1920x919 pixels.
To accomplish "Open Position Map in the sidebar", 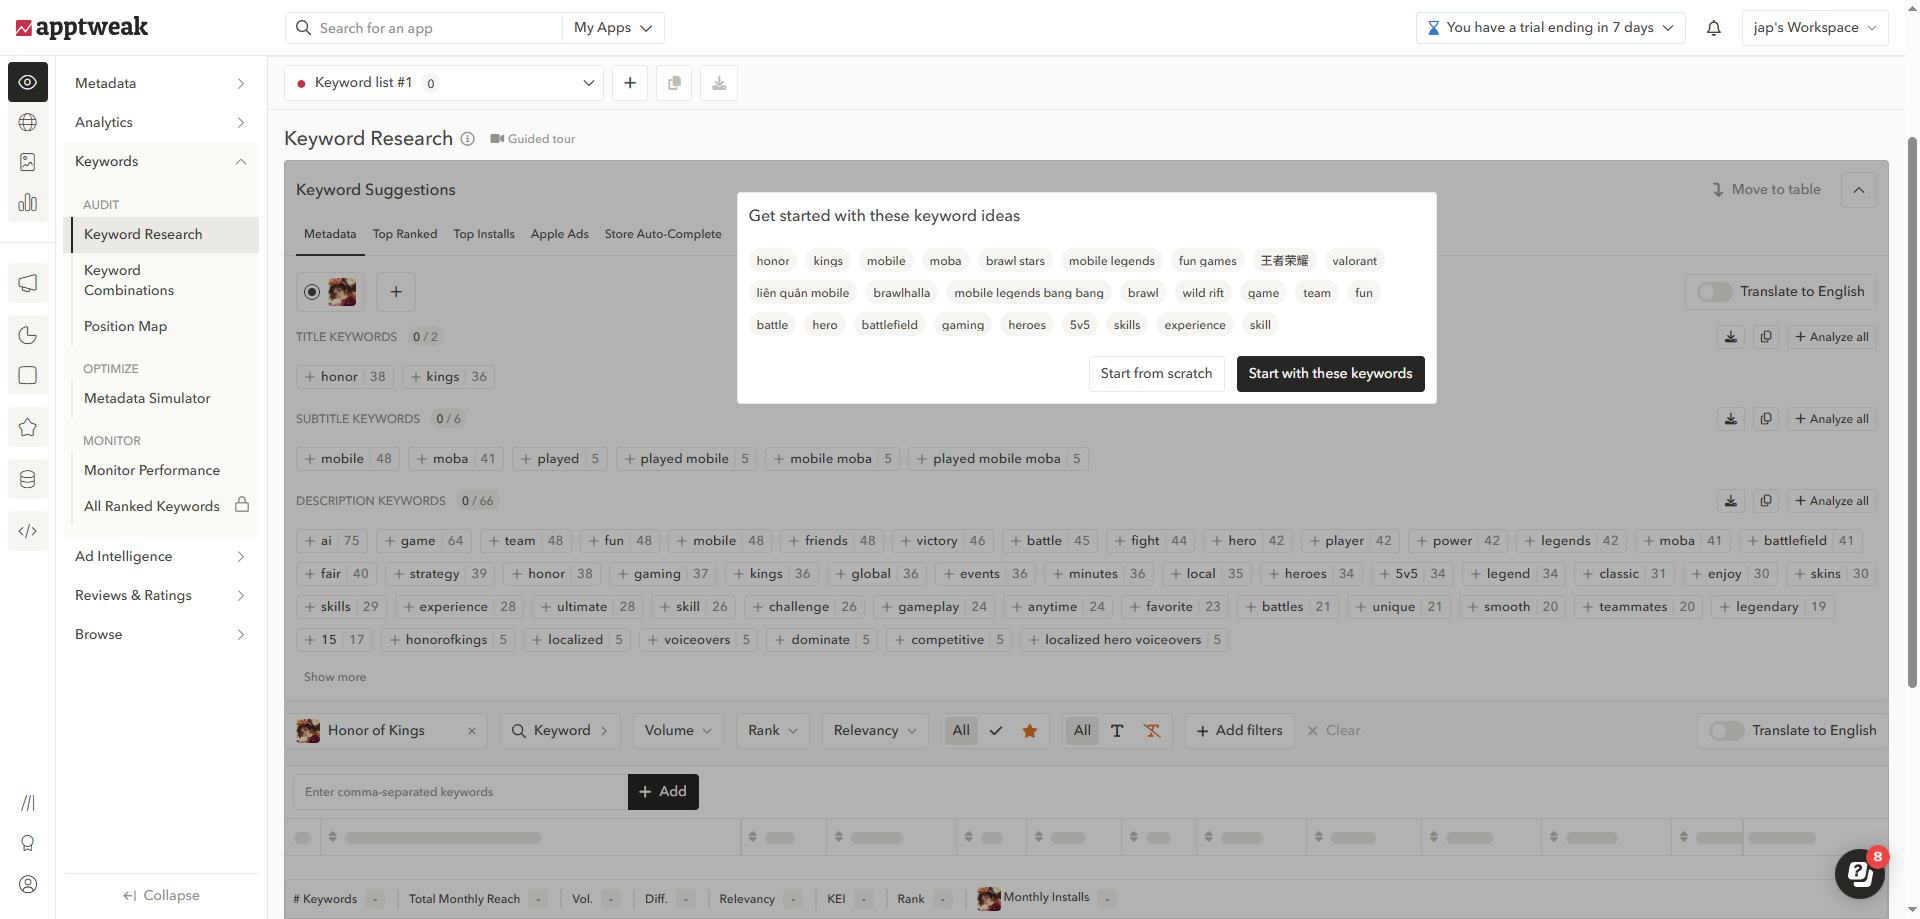I will (125, 326).
